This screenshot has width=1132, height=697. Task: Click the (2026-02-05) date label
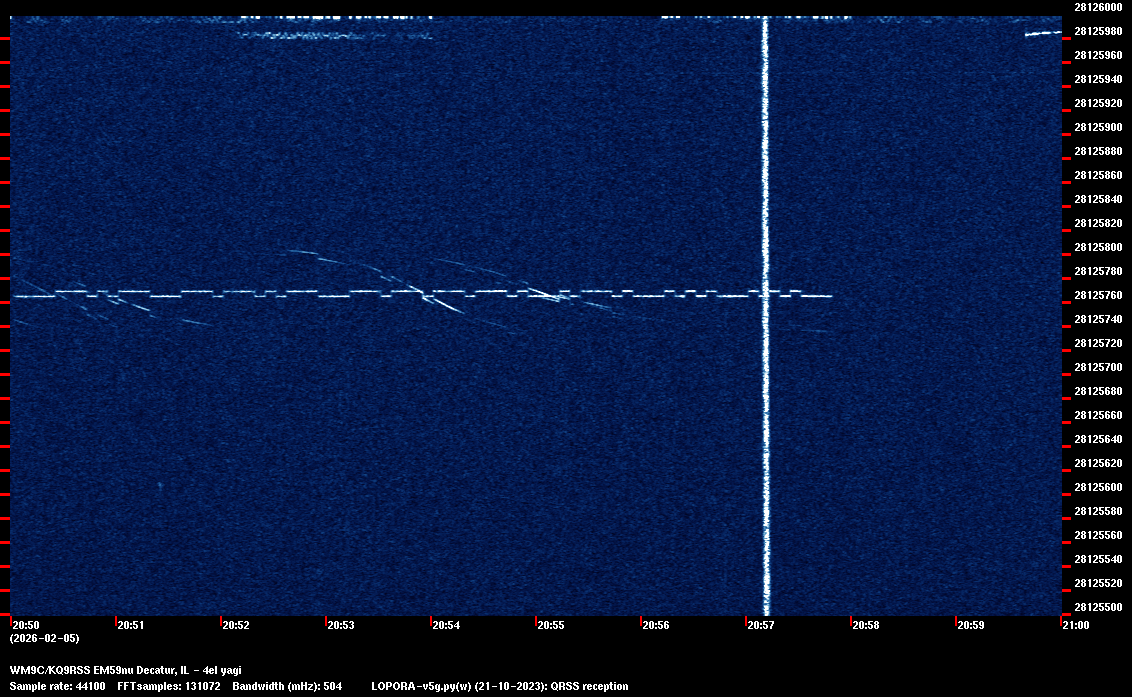(x=44, y=638)
